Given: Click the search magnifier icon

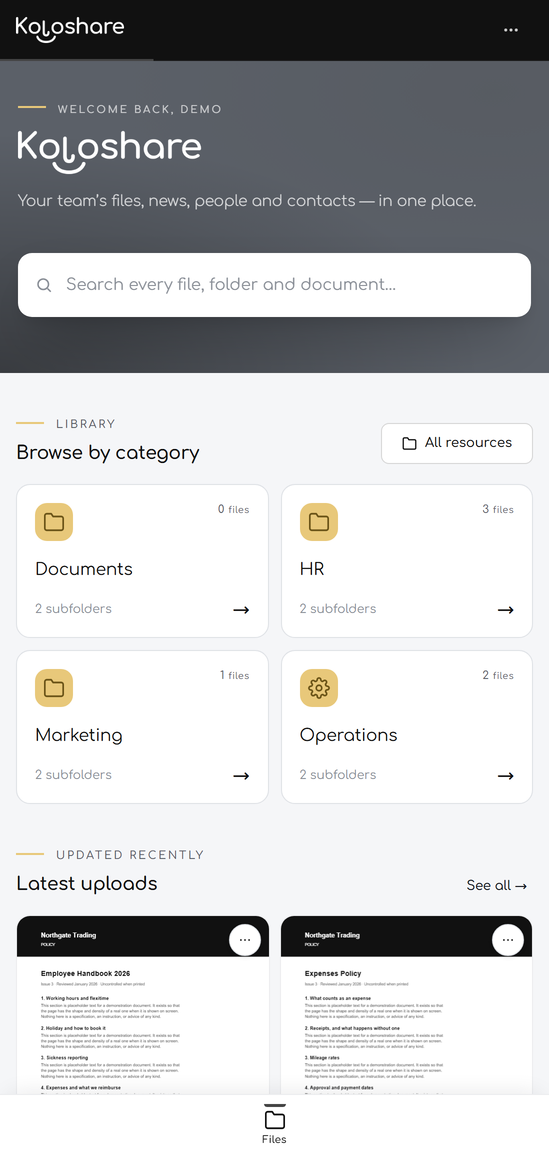Looking at the screenshot, I should (44, 285).
